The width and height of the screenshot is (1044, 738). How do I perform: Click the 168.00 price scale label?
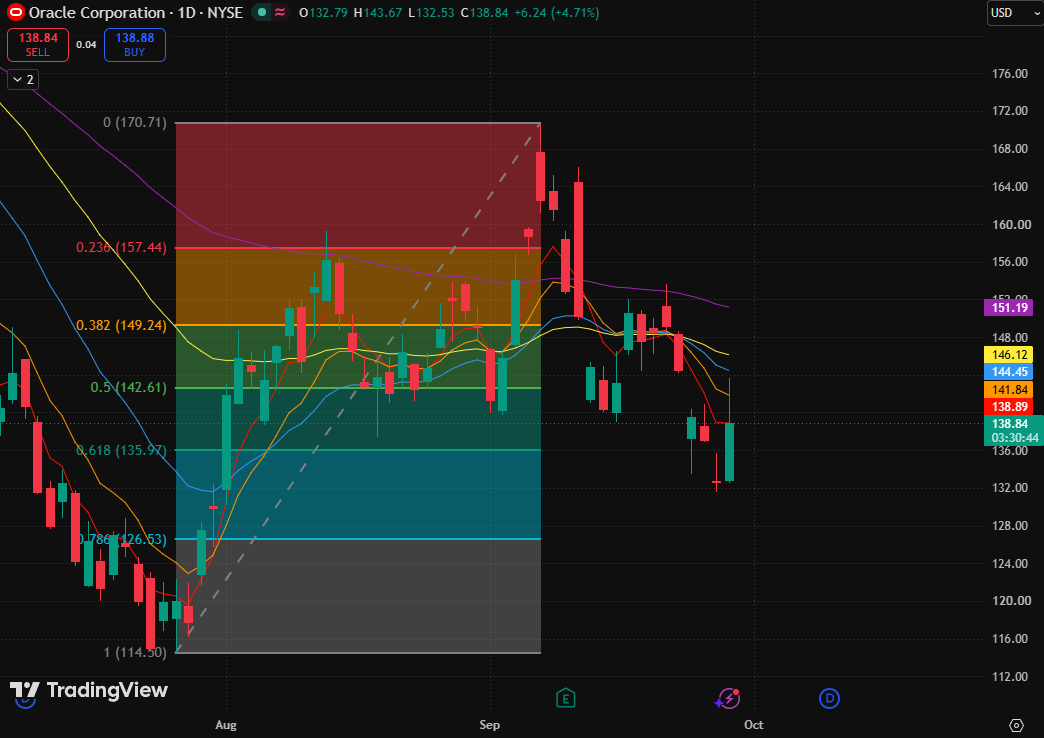[x=1009, y=149]
